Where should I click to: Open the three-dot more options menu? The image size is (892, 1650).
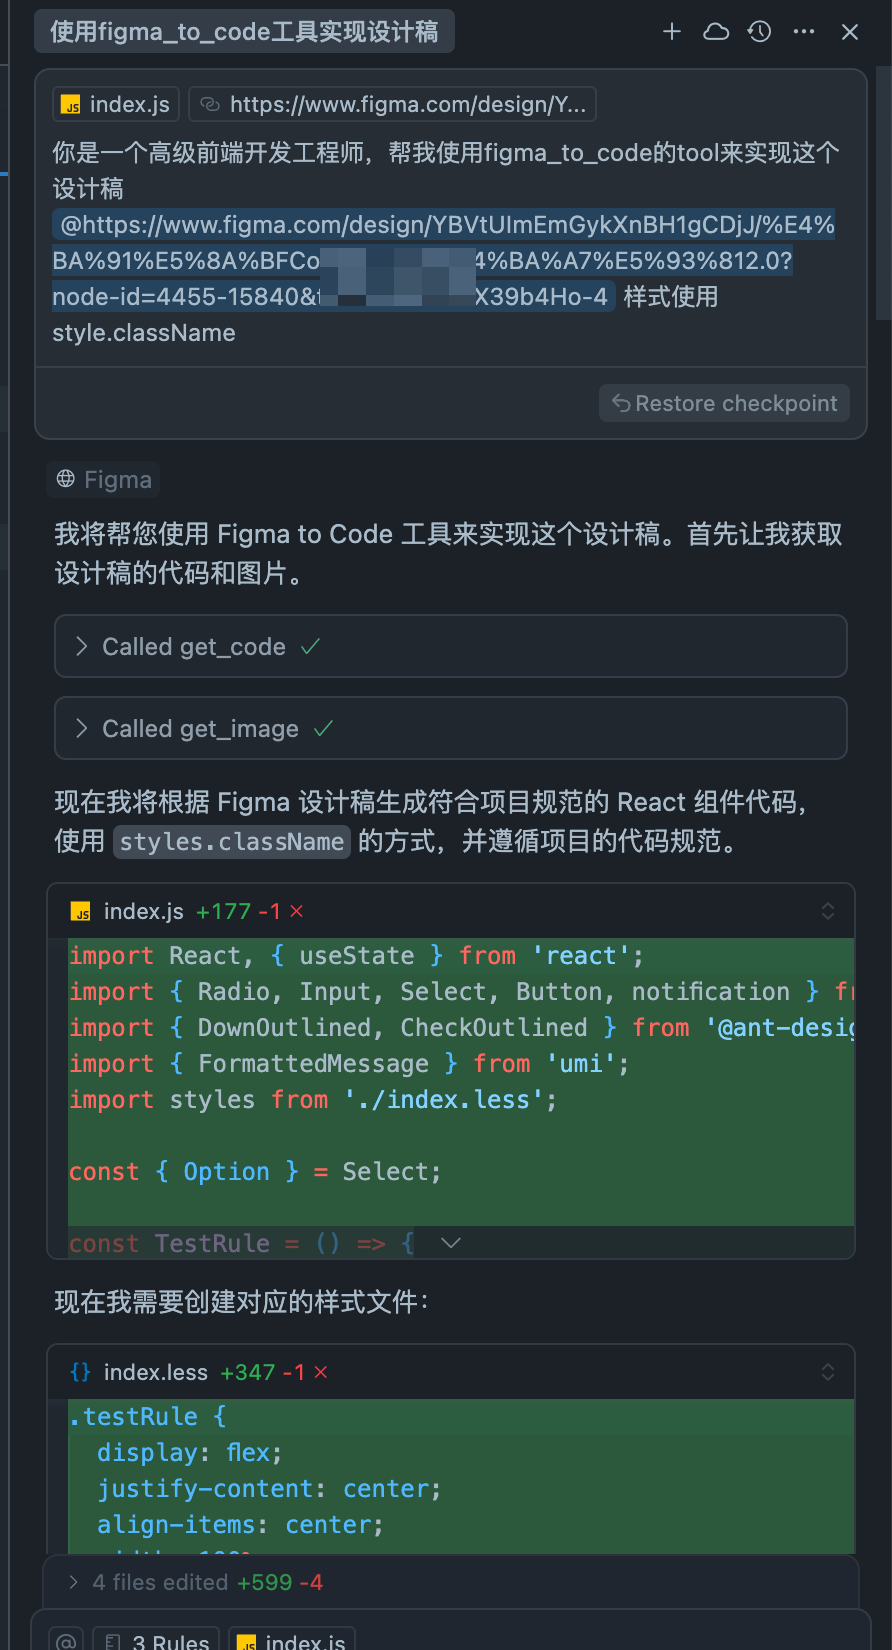(x=804, y=32)
